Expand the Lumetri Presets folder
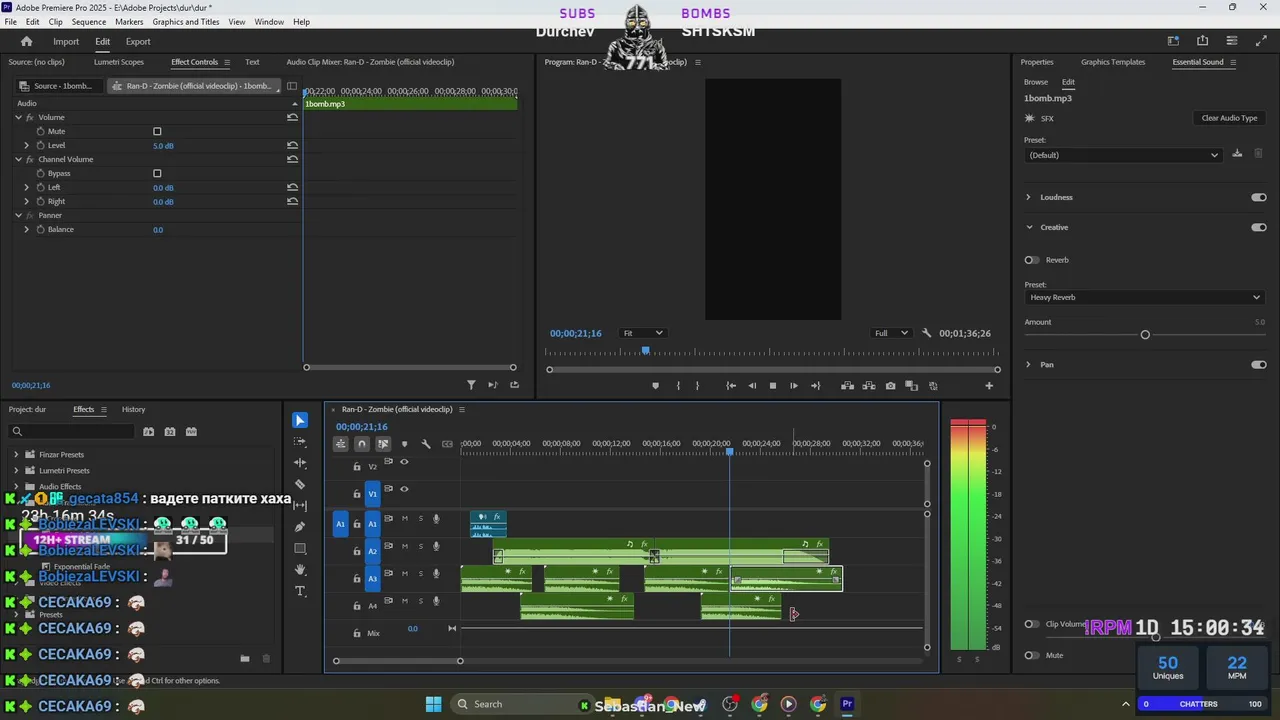The image size is (1280, 720). (x=16, y=470)
